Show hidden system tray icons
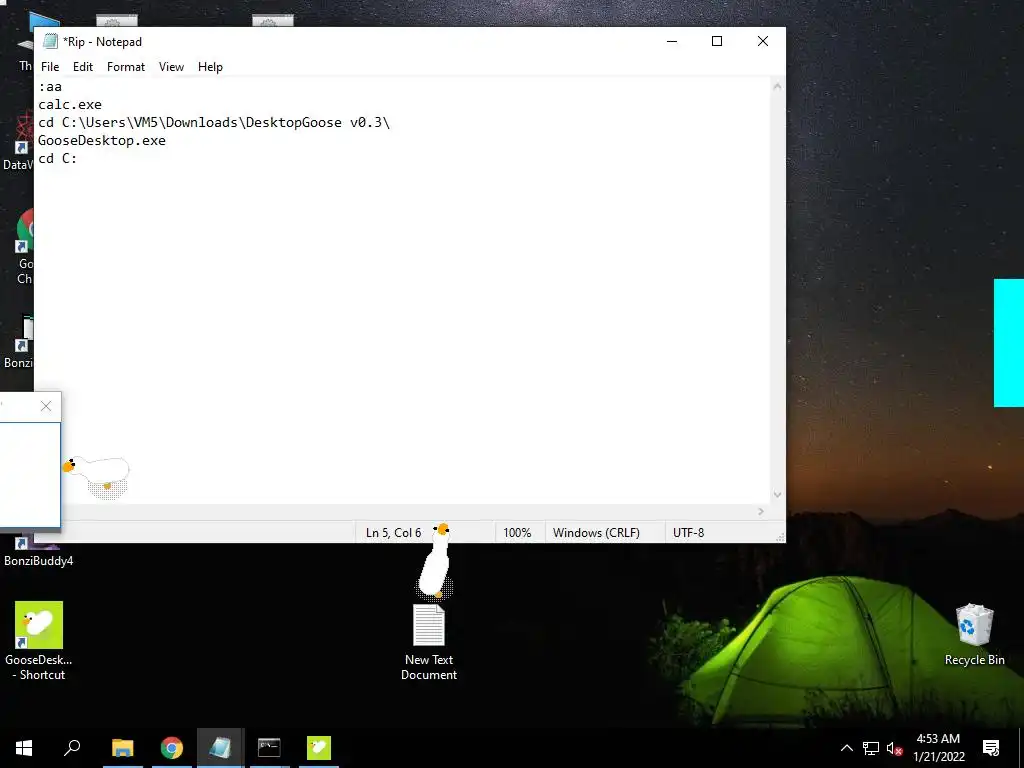The width and height of the screenshot is (1024, 768). [x=846, y=748]
